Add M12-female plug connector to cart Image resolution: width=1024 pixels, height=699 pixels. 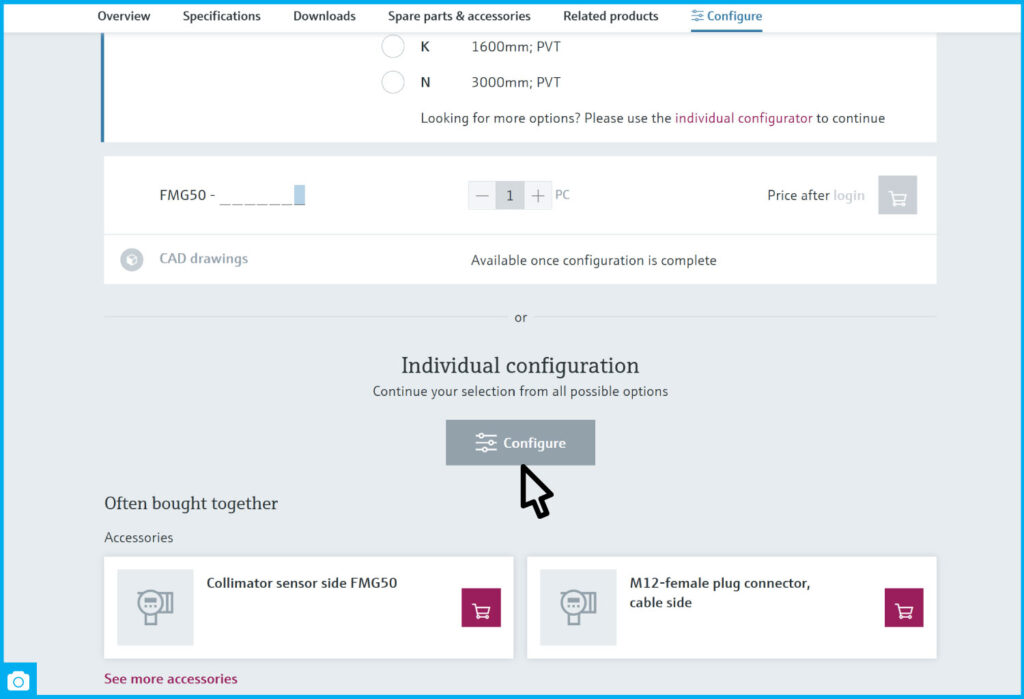pyautogui.click(x=903, y=608)
